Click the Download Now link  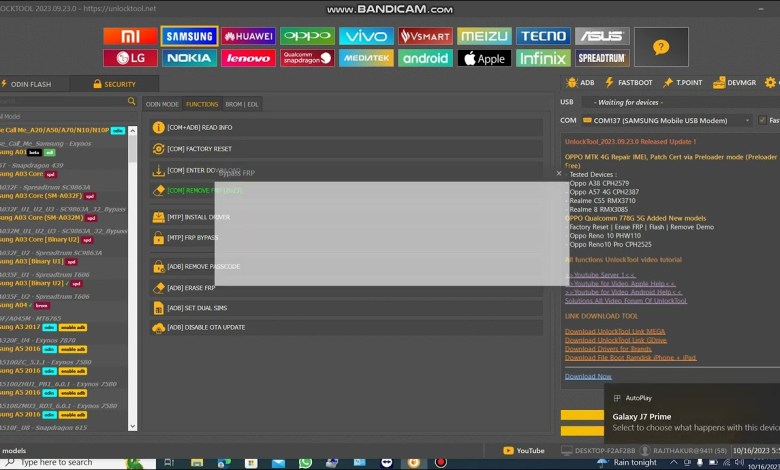(x=588, y=376)
